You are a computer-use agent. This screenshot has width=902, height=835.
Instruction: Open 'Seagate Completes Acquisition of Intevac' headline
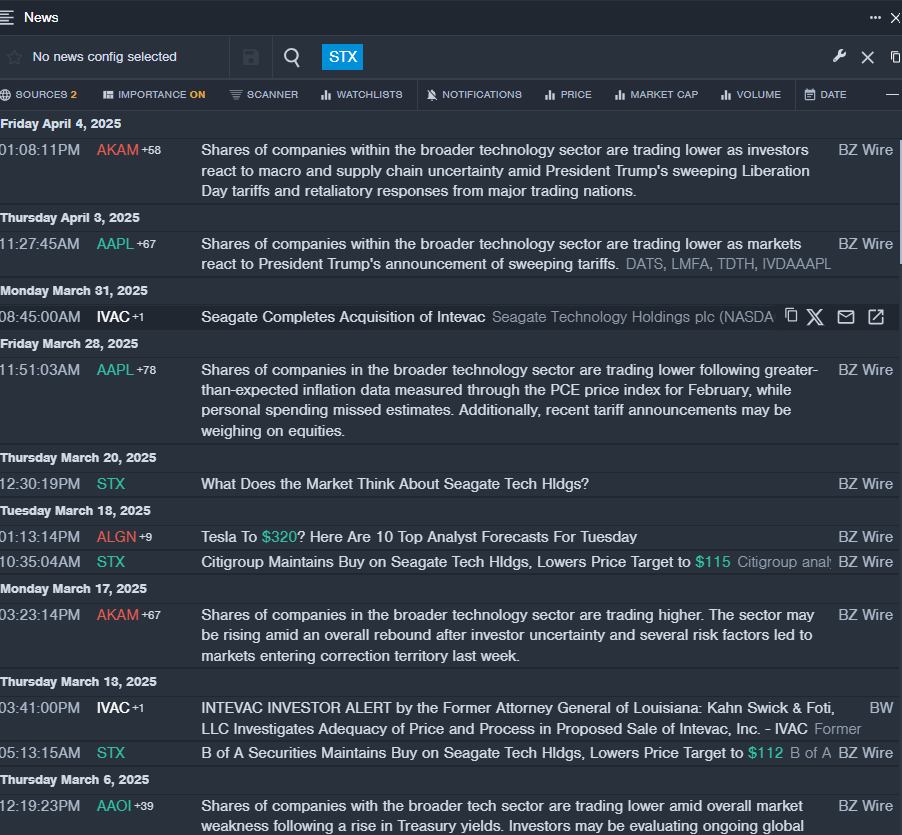[343, 317]
